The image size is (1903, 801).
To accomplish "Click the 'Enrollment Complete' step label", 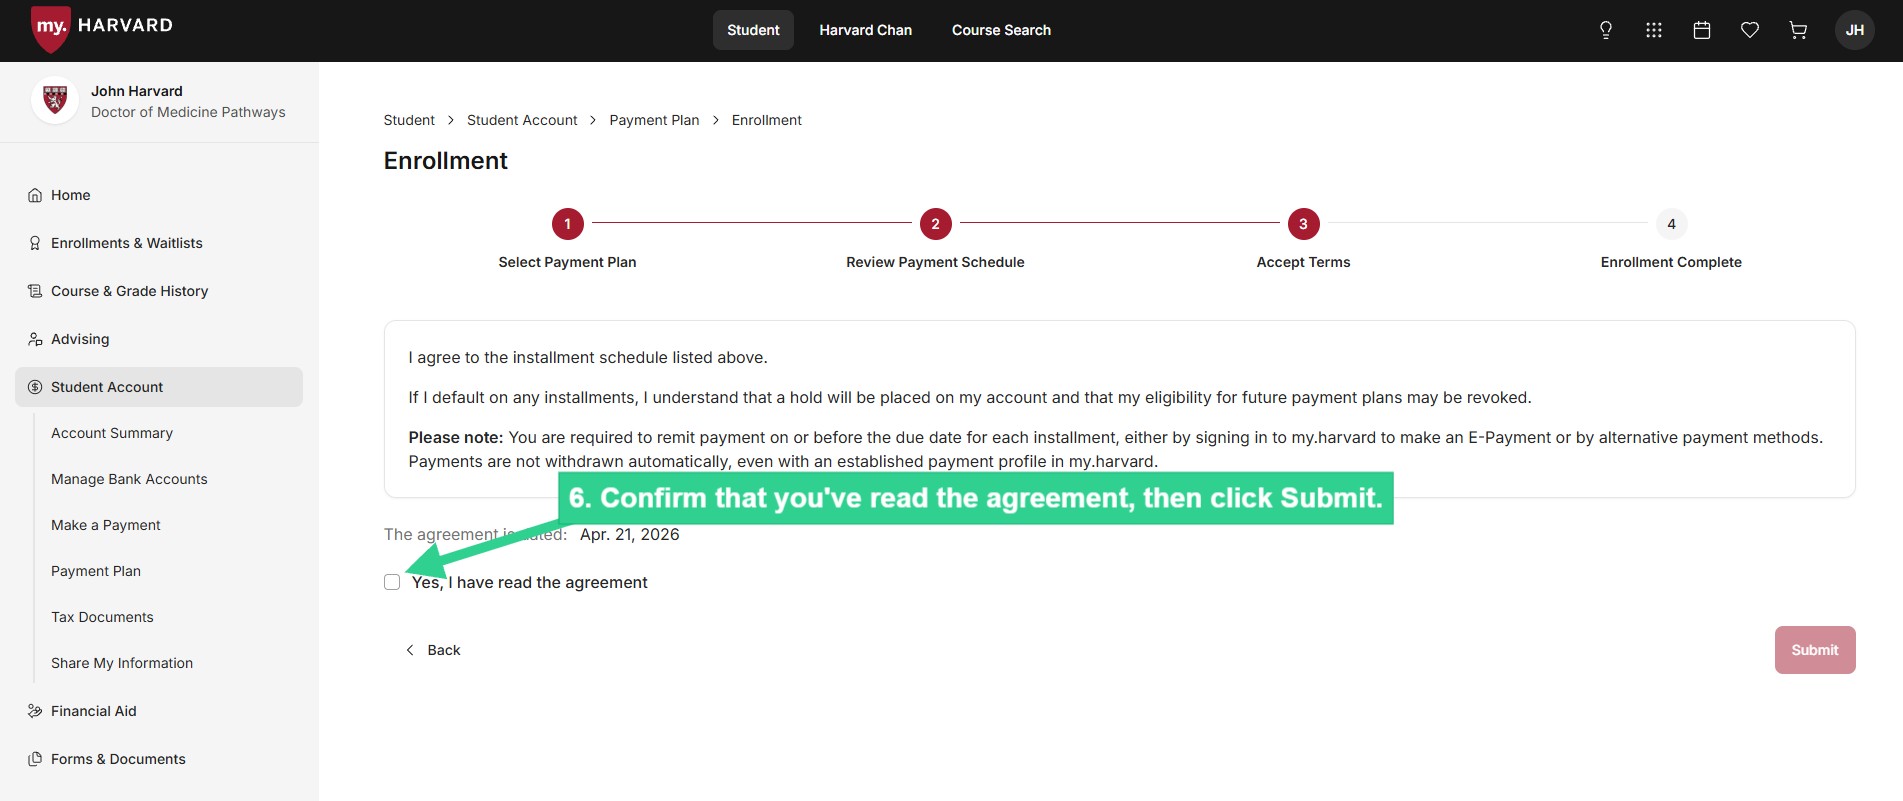I will pos(1671,262).
